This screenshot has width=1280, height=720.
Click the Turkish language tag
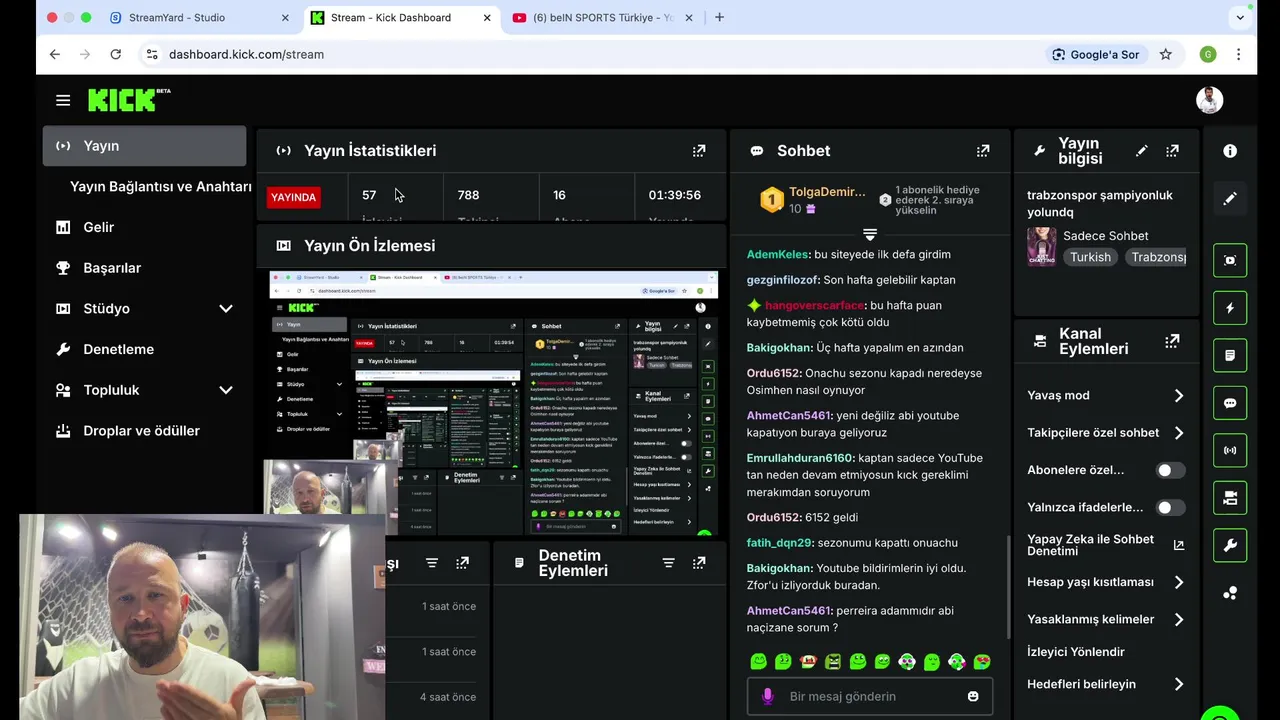point(1090,257)
